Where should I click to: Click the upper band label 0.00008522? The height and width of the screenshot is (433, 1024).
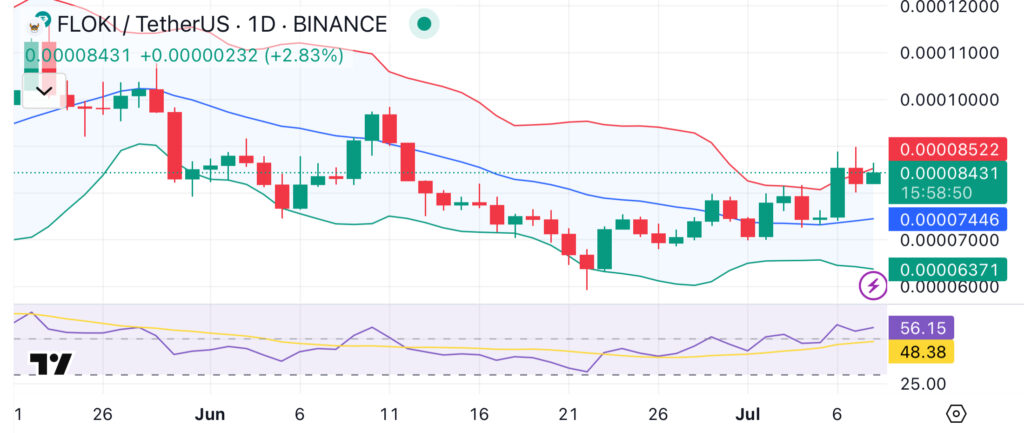[949, 150]
